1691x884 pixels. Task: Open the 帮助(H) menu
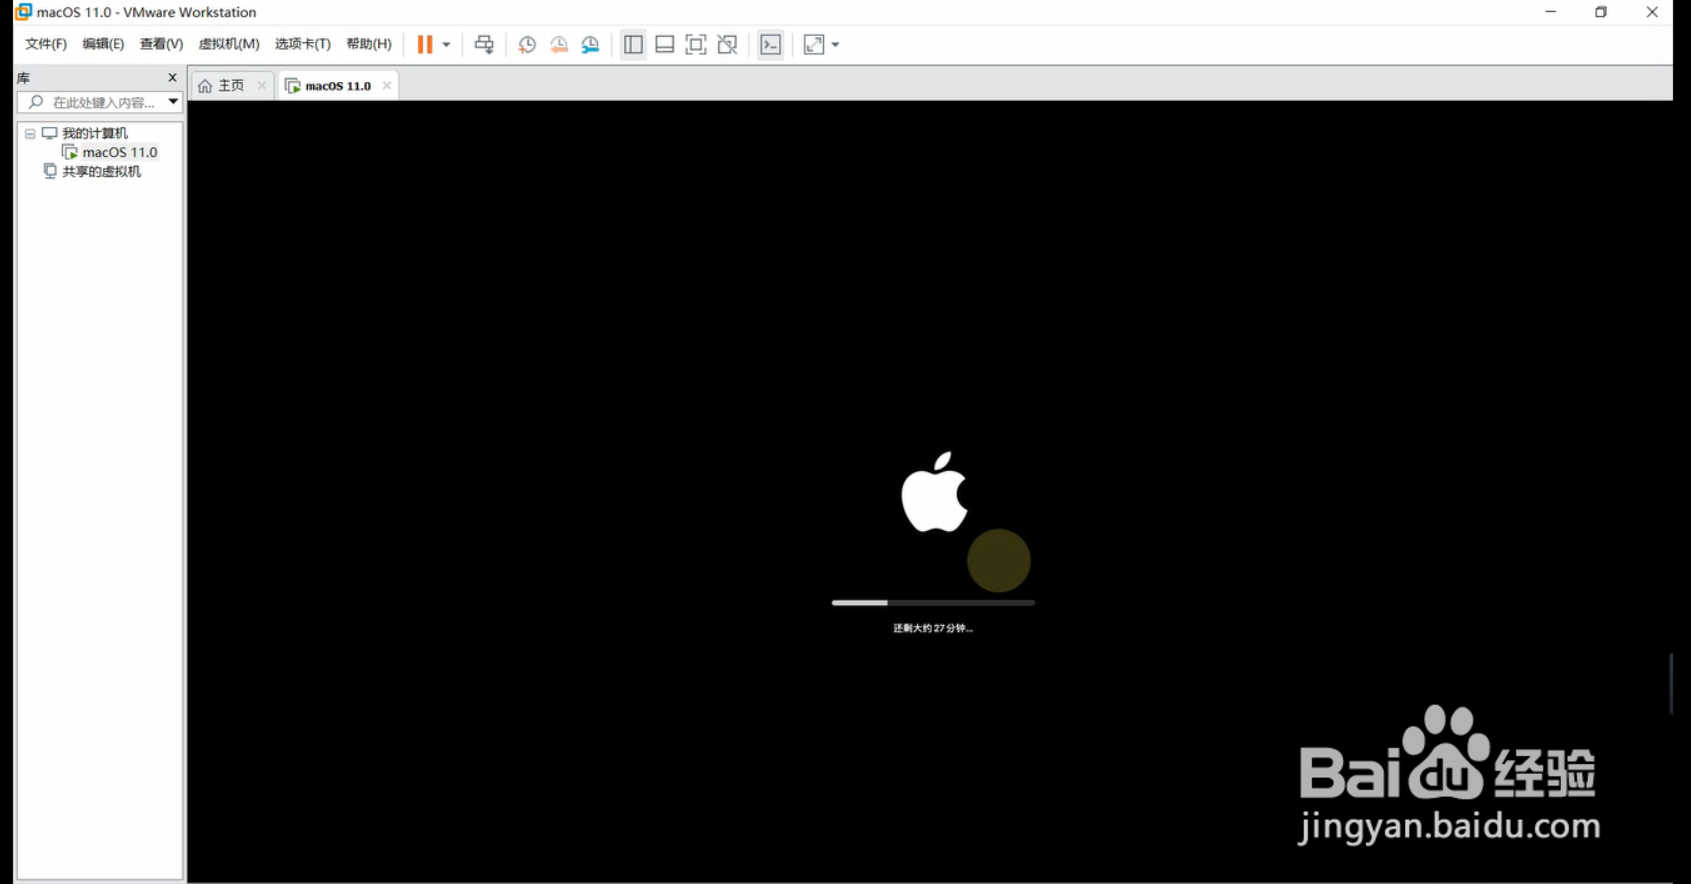(369, 44)
